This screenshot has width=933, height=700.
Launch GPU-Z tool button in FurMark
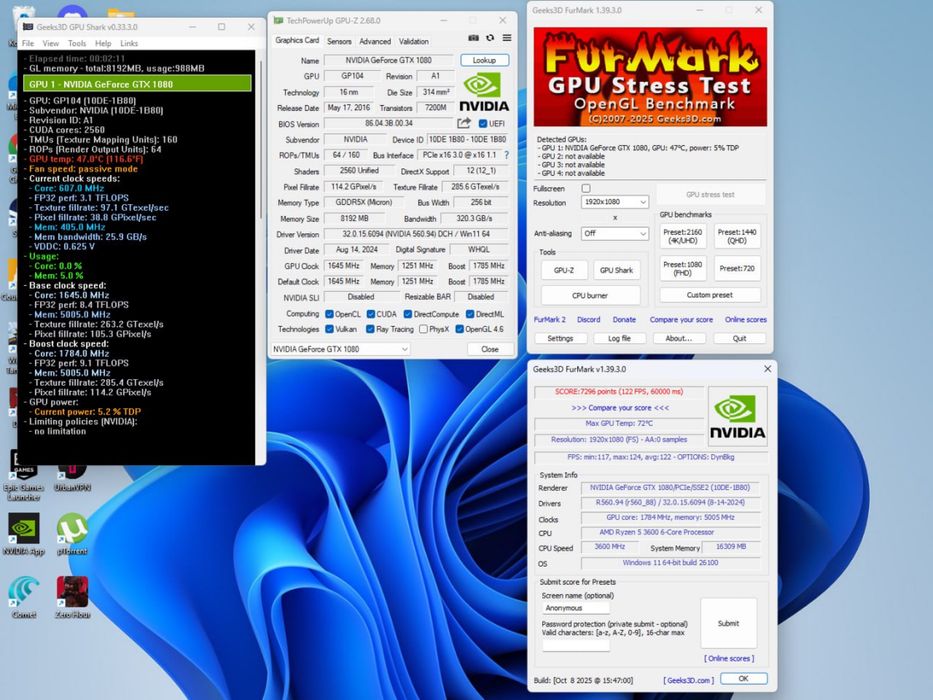point(564,270)
